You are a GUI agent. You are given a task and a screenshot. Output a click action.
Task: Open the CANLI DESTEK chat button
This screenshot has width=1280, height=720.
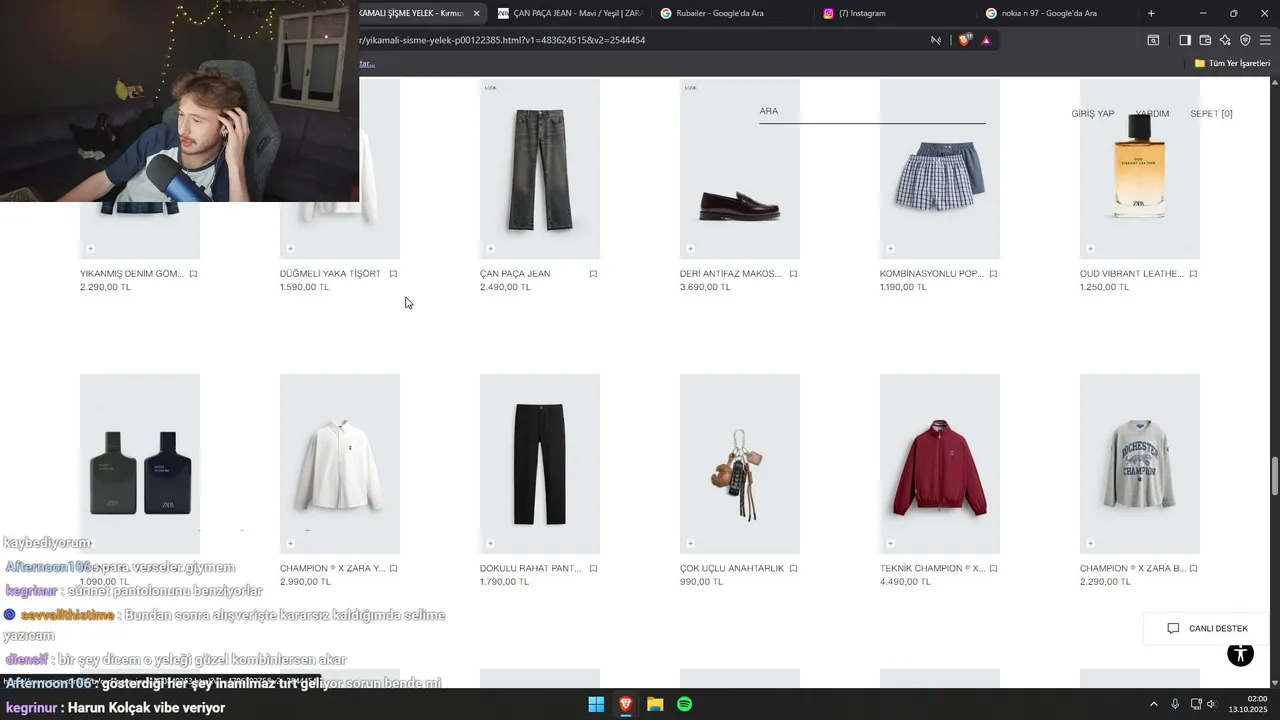pyautogui.click(x=1207, y=628)
